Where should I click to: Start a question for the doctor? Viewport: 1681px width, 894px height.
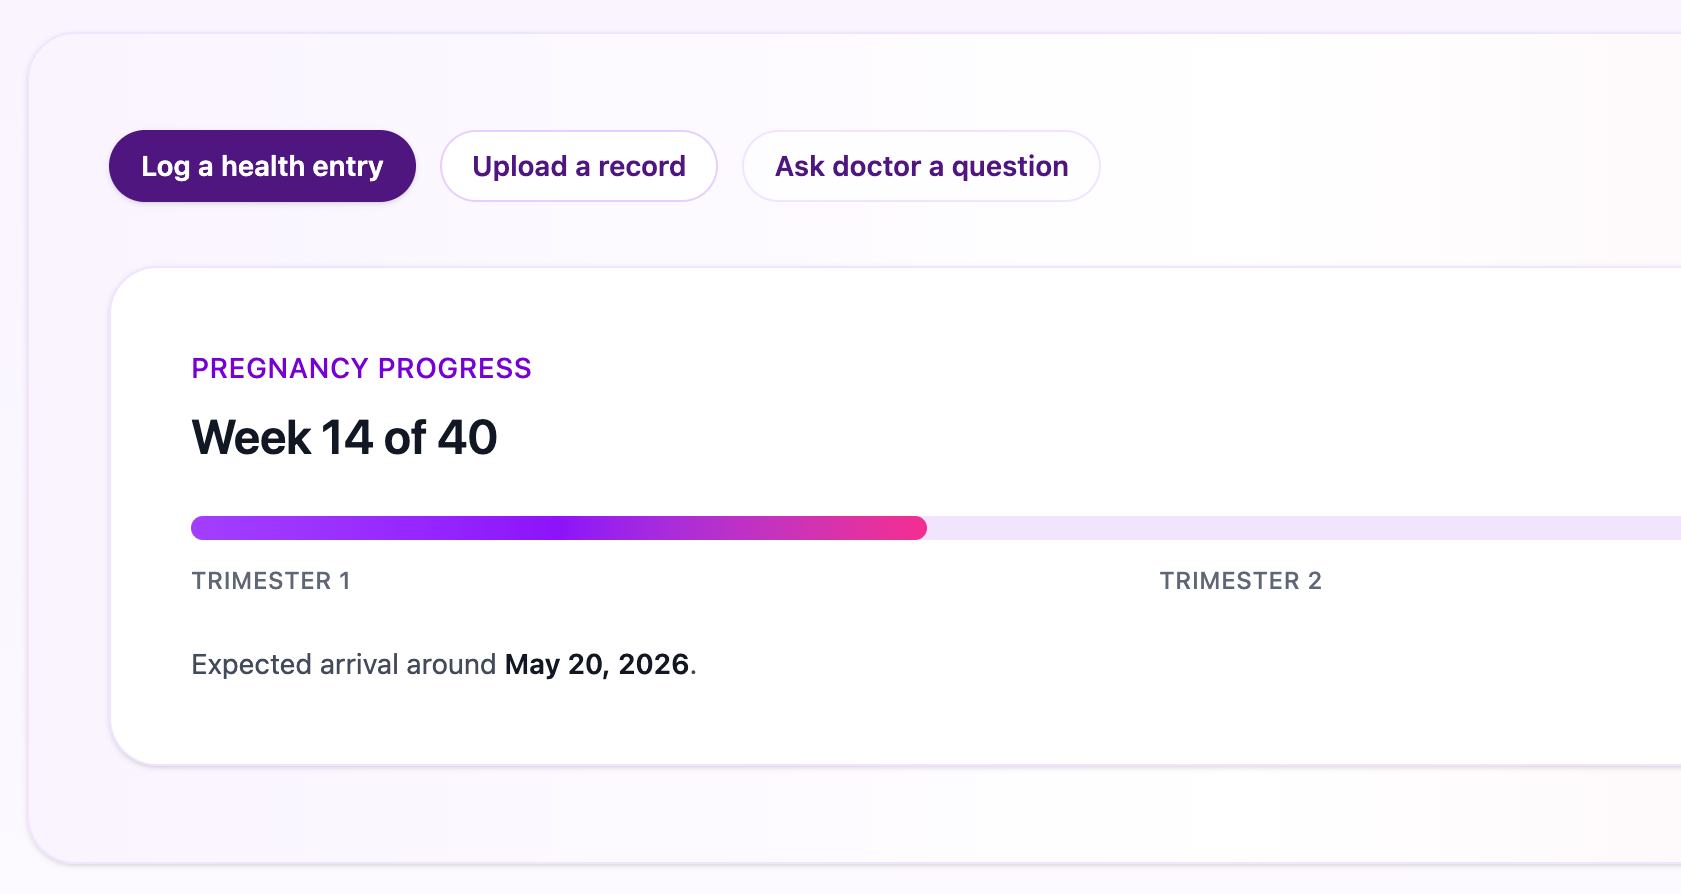click(x=920, y=166)
